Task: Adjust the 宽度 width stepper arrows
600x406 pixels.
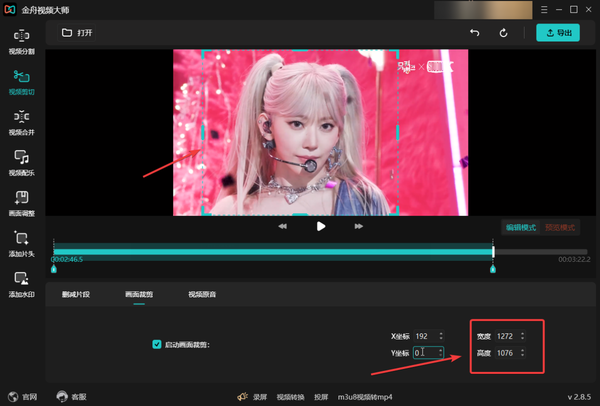Action: [x=521, y=336]
